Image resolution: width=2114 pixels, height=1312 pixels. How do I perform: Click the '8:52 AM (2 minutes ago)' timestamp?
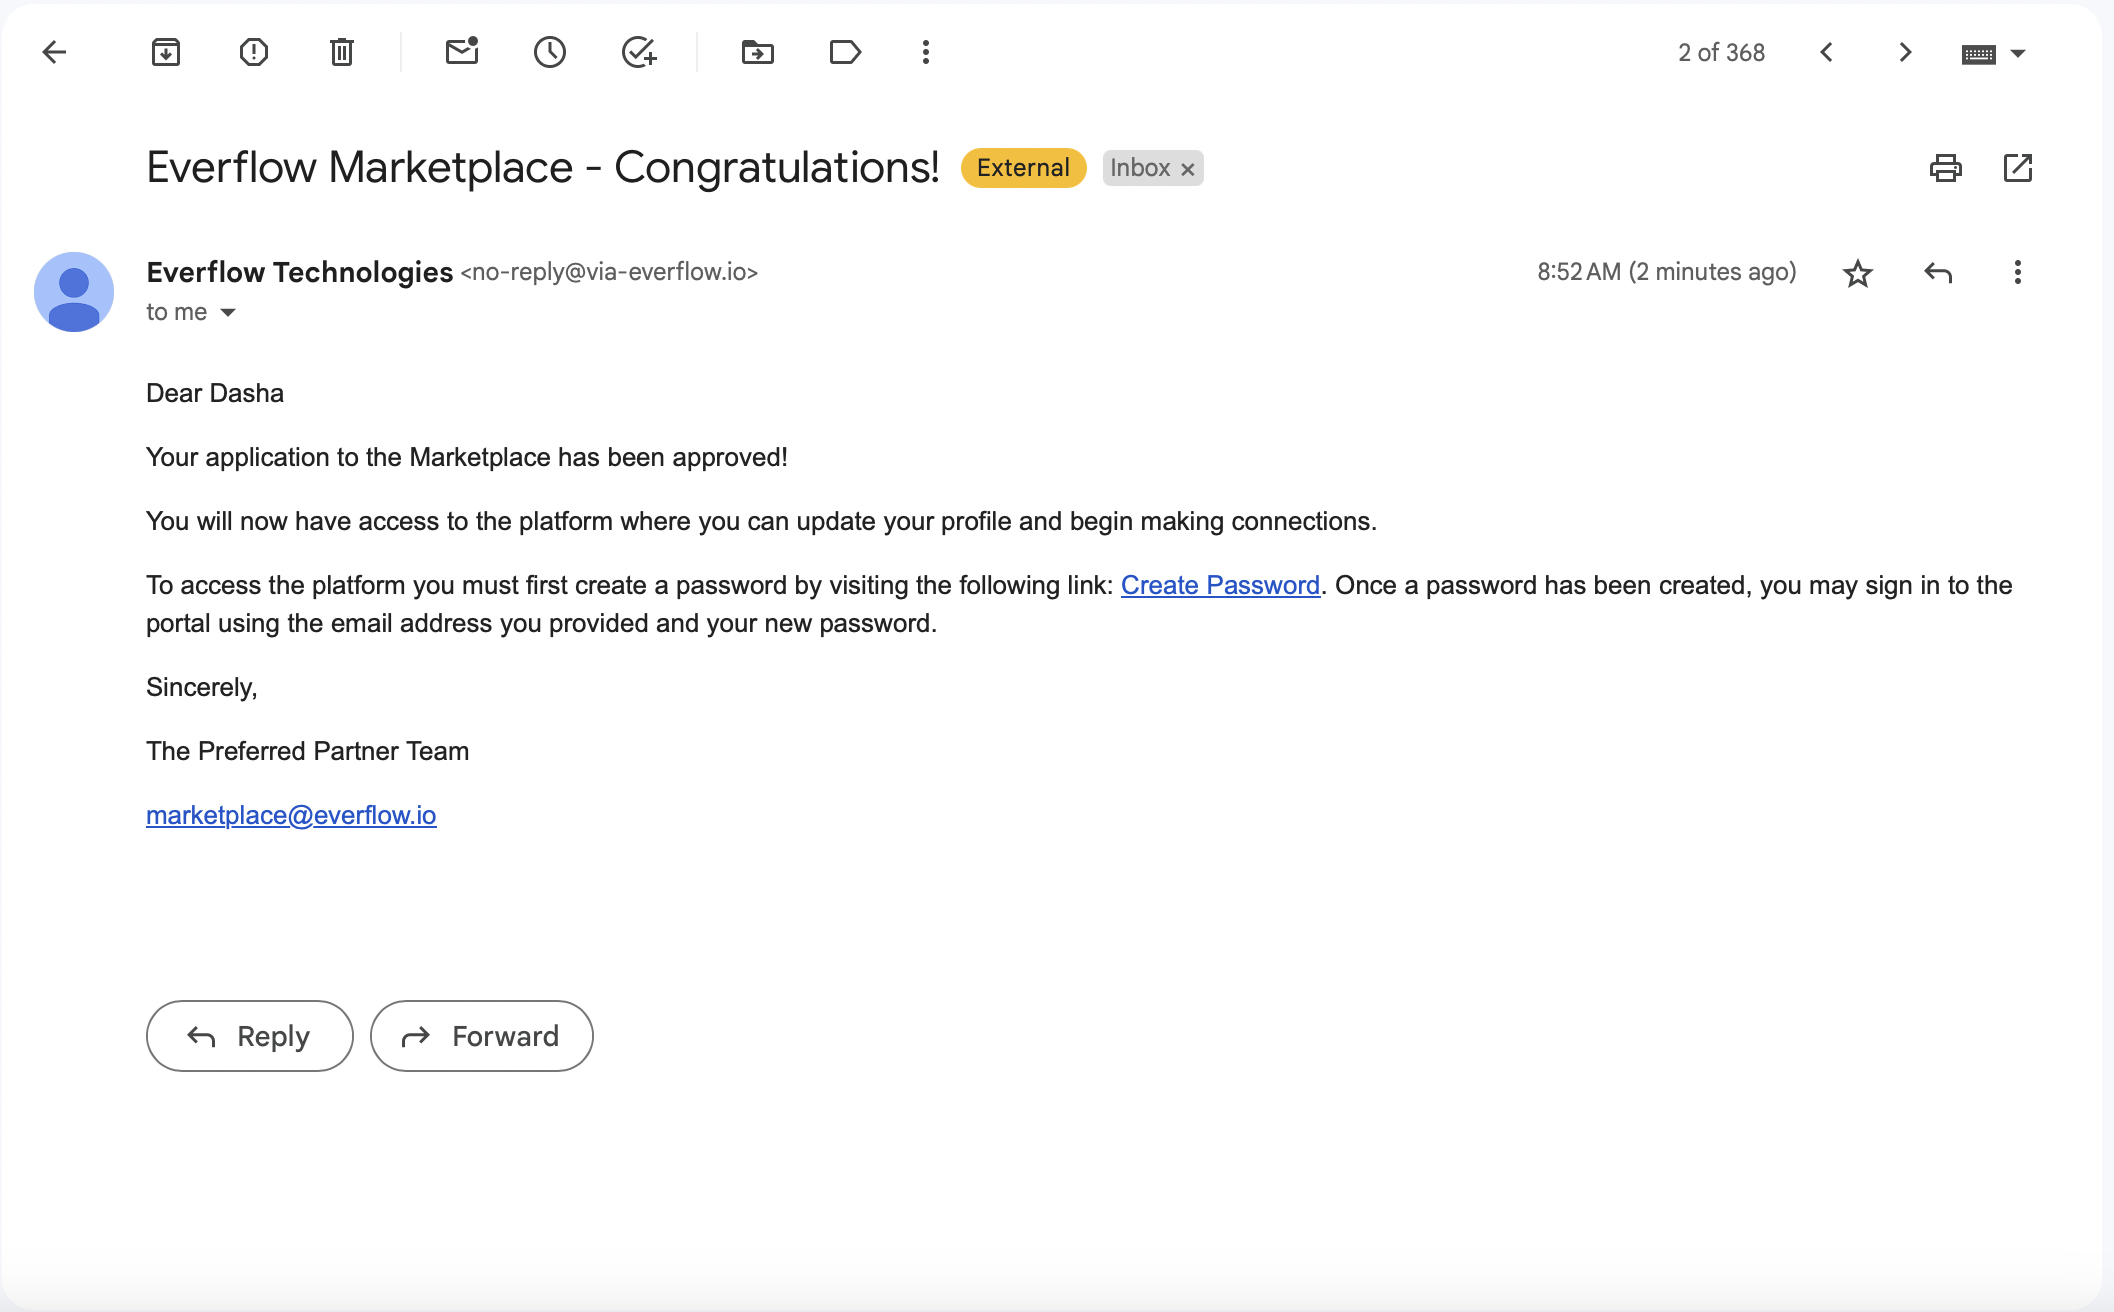pyautogui.click(x=1667, y=272)
